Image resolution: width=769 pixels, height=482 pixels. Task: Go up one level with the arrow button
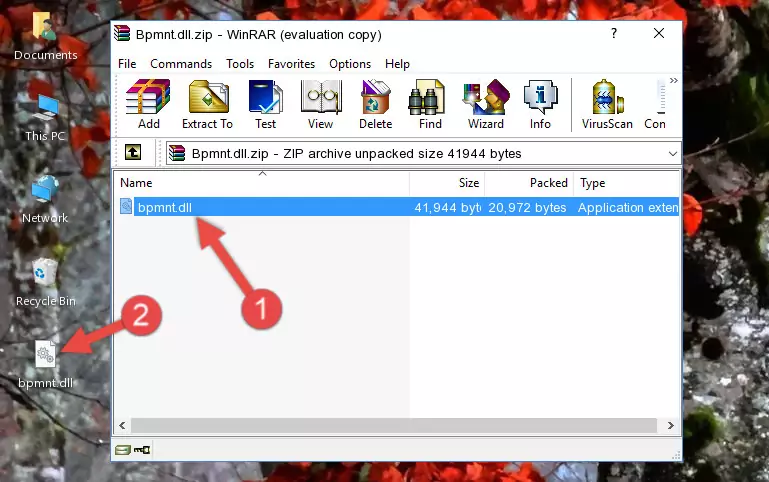[133, 152]
